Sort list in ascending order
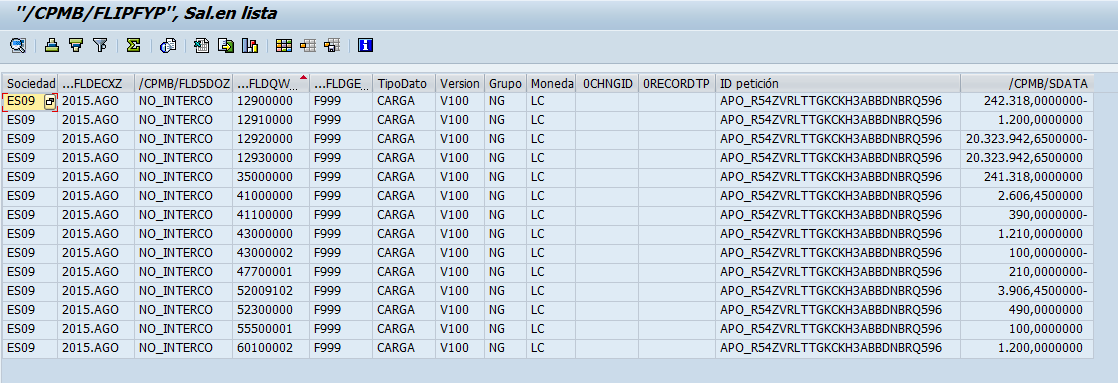The width and height of the screenshot is (1118, 383). (51, 46)
